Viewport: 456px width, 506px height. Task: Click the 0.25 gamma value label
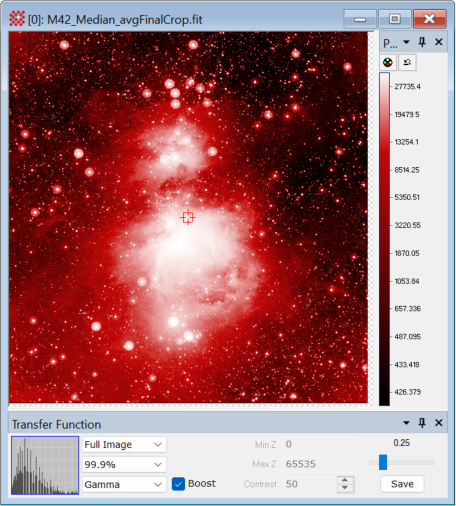(401, 443)
